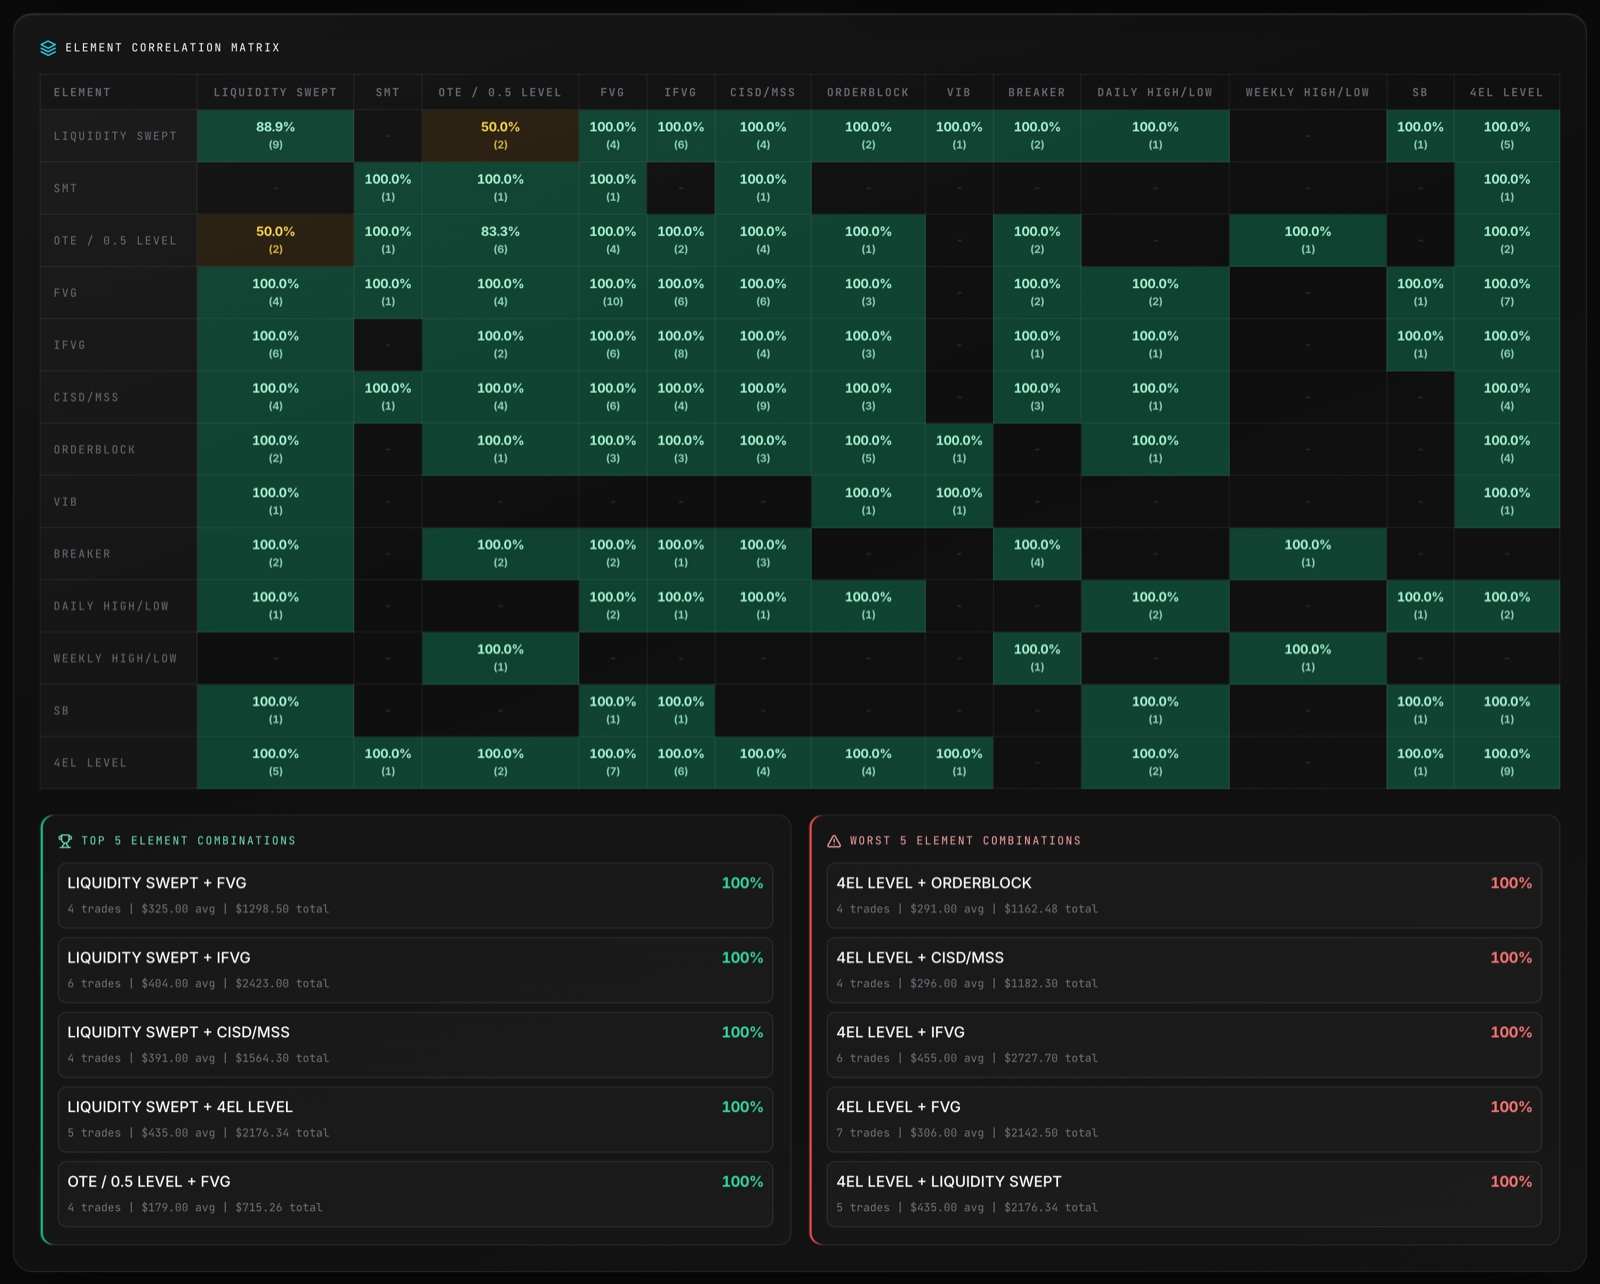Screen dimensions: 1600x1284
Task: Select the FVG column header
Action: 613,92
